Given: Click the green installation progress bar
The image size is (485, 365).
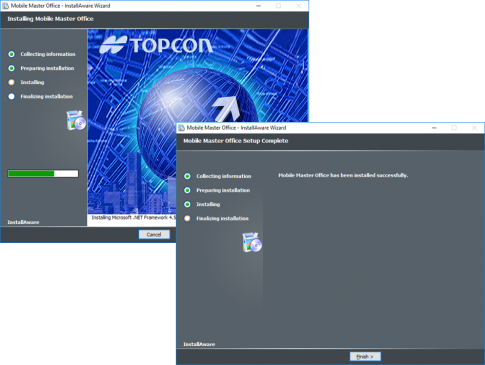Looking at the screenshot, I should [x=43, y=174].
